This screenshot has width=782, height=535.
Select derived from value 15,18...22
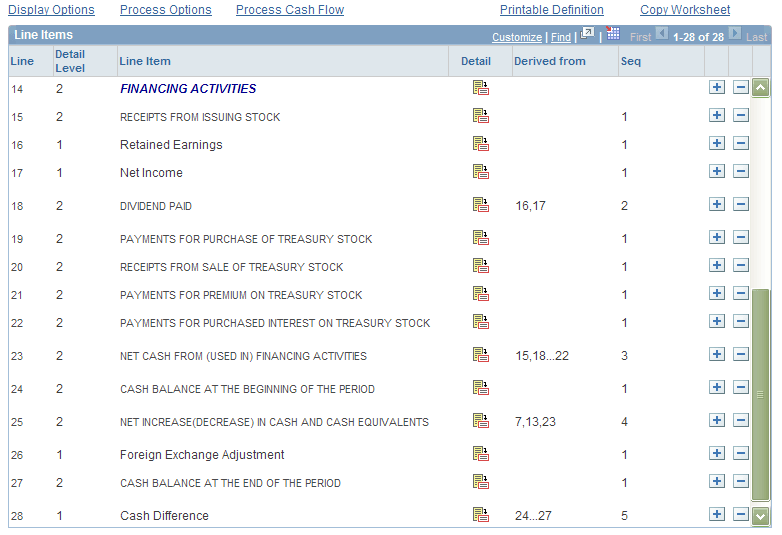(x=542, y=356)
